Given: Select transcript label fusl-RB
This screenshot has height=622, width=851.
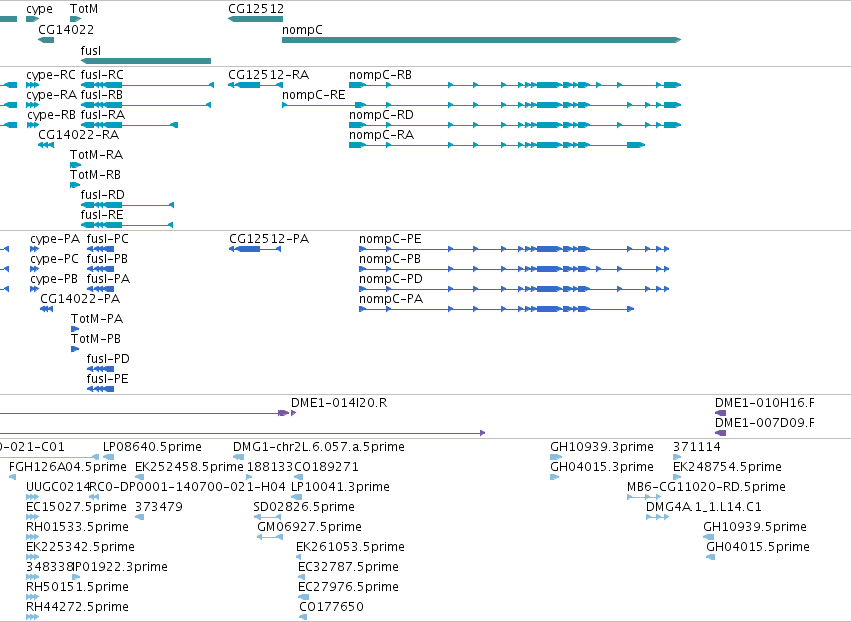Looking at the screenshot, I should [x=101, y=95].
